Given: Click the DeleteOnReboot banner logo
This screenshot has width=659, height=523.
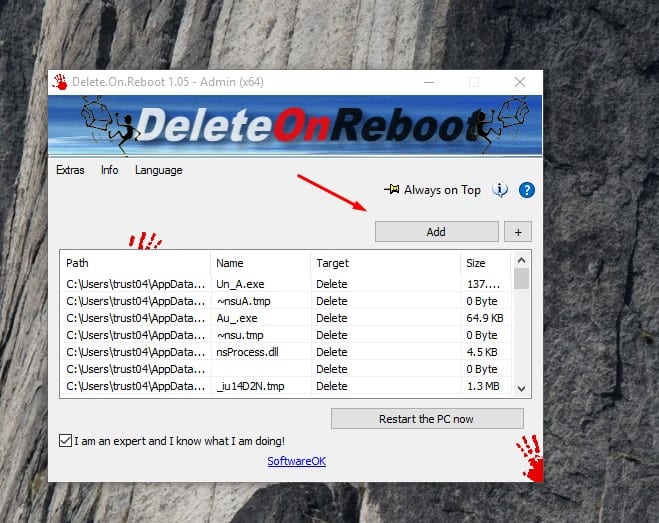Looking at the screenshot, I should click(295, 125).
